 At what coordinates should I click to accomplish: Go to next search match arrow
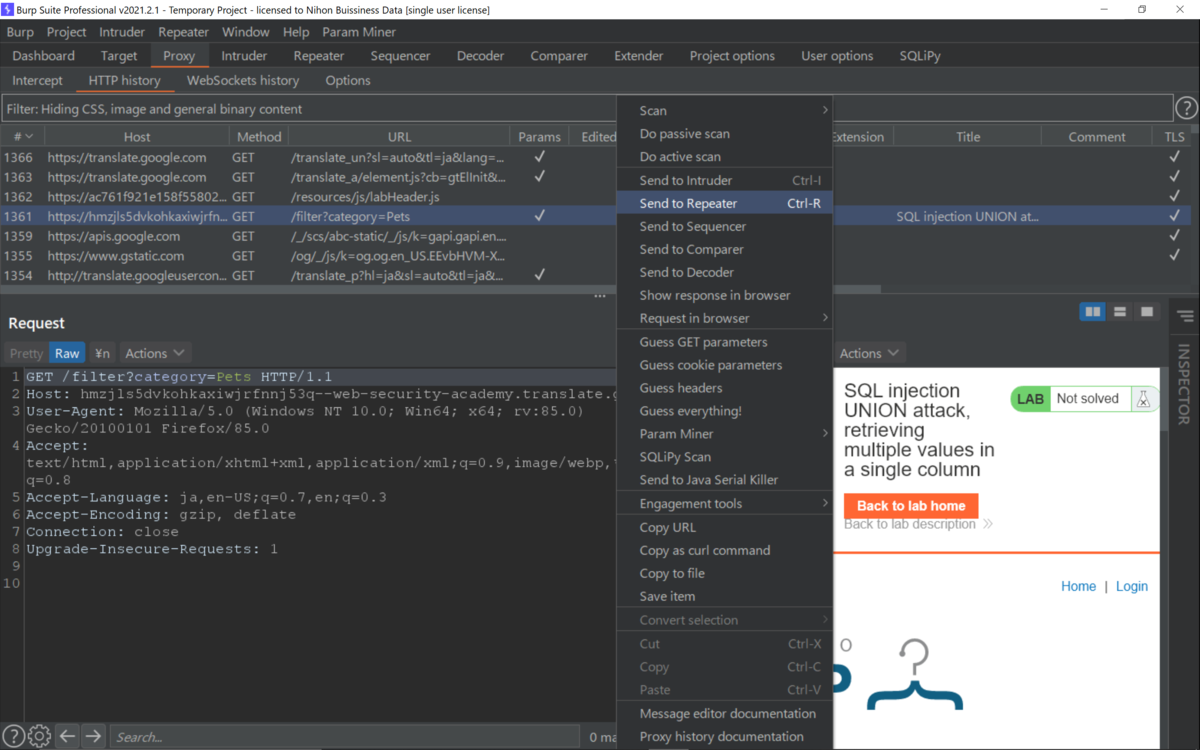tap(93, 736)
